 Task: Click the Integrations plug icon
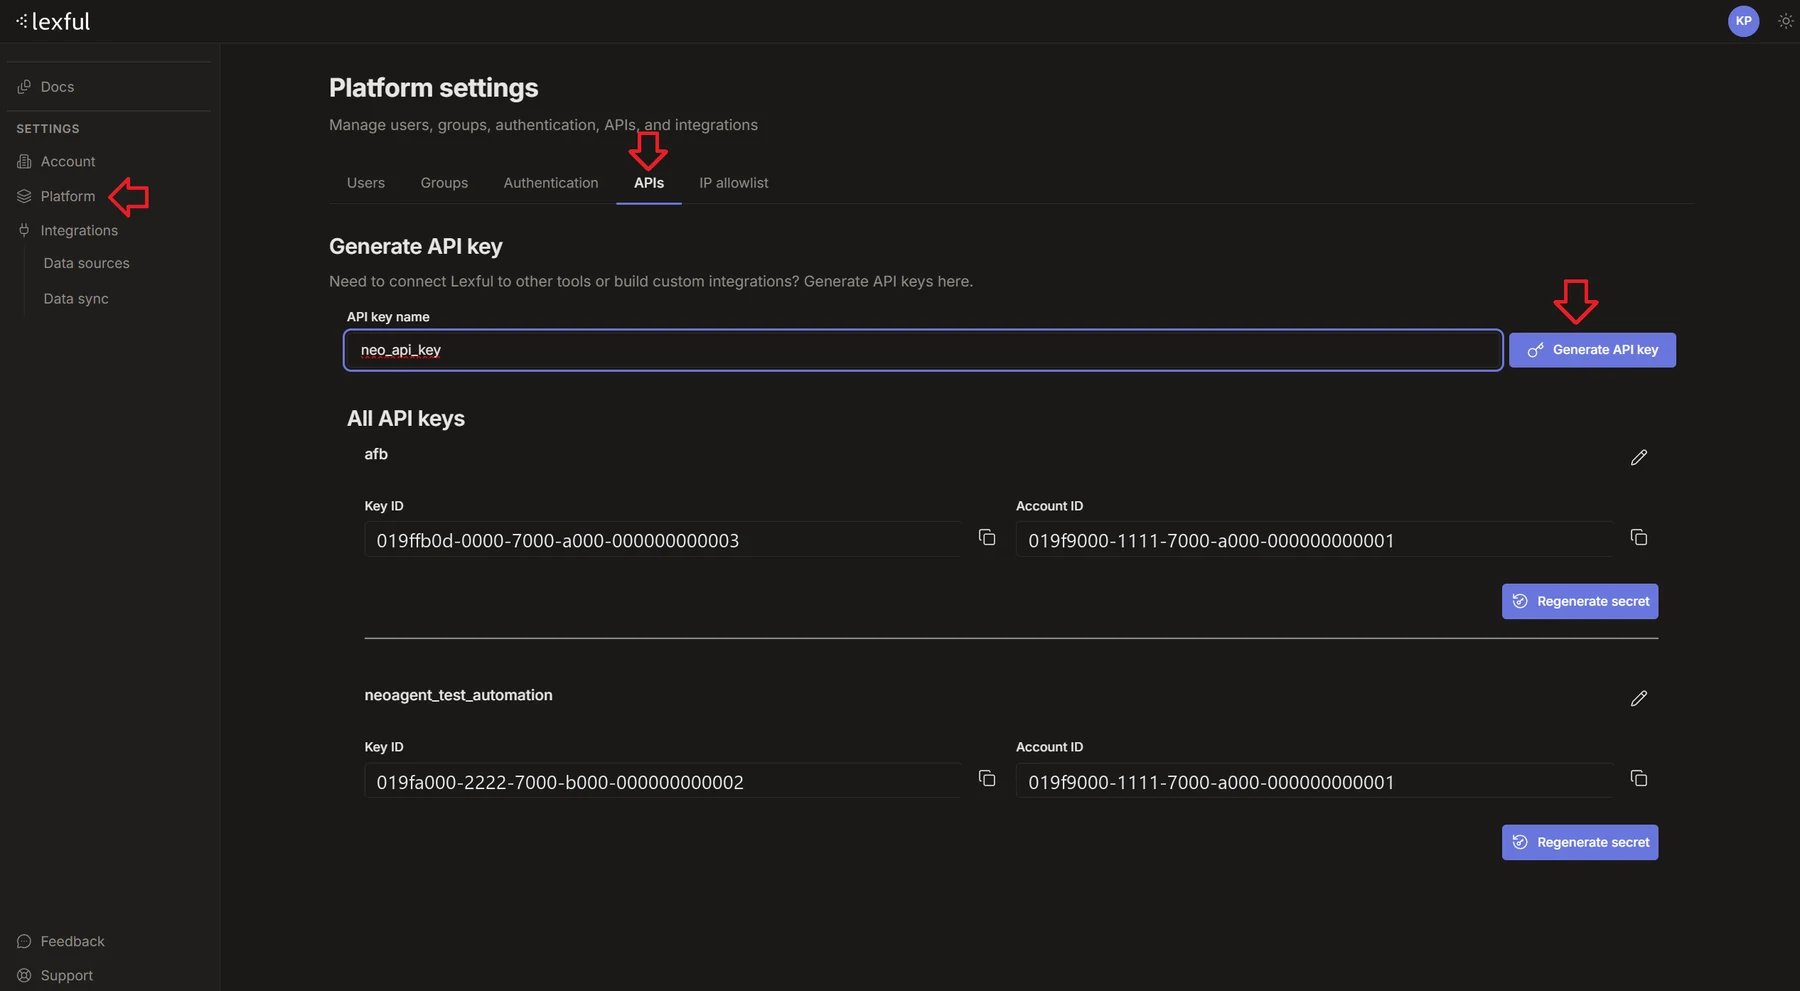click(x=24, y=230)
